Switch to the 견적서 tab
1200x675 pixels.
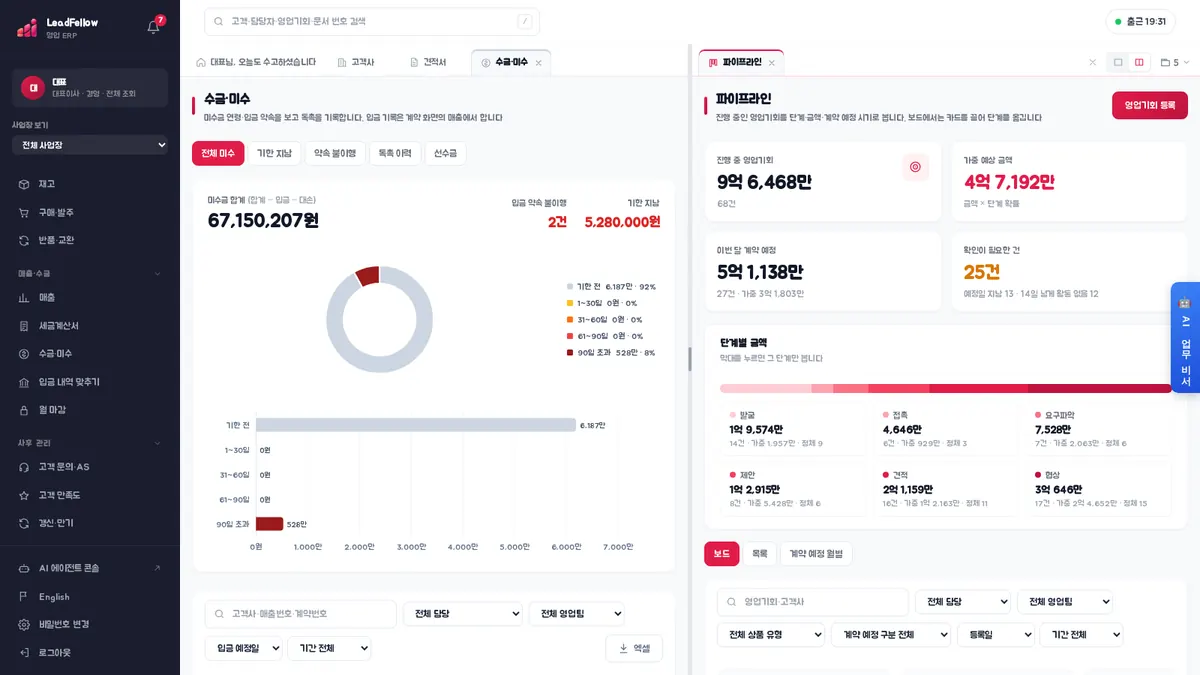(x=429, y=62)
